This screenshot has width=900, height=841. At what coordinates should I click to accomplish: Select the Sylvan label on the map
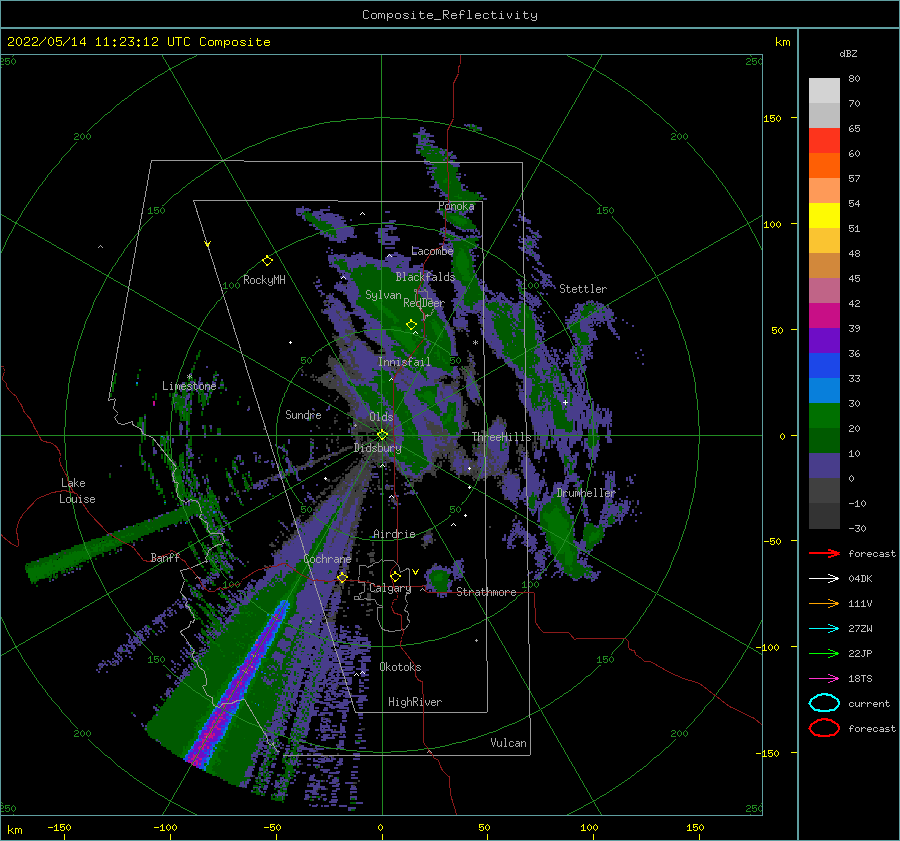(x=383, y=295)
